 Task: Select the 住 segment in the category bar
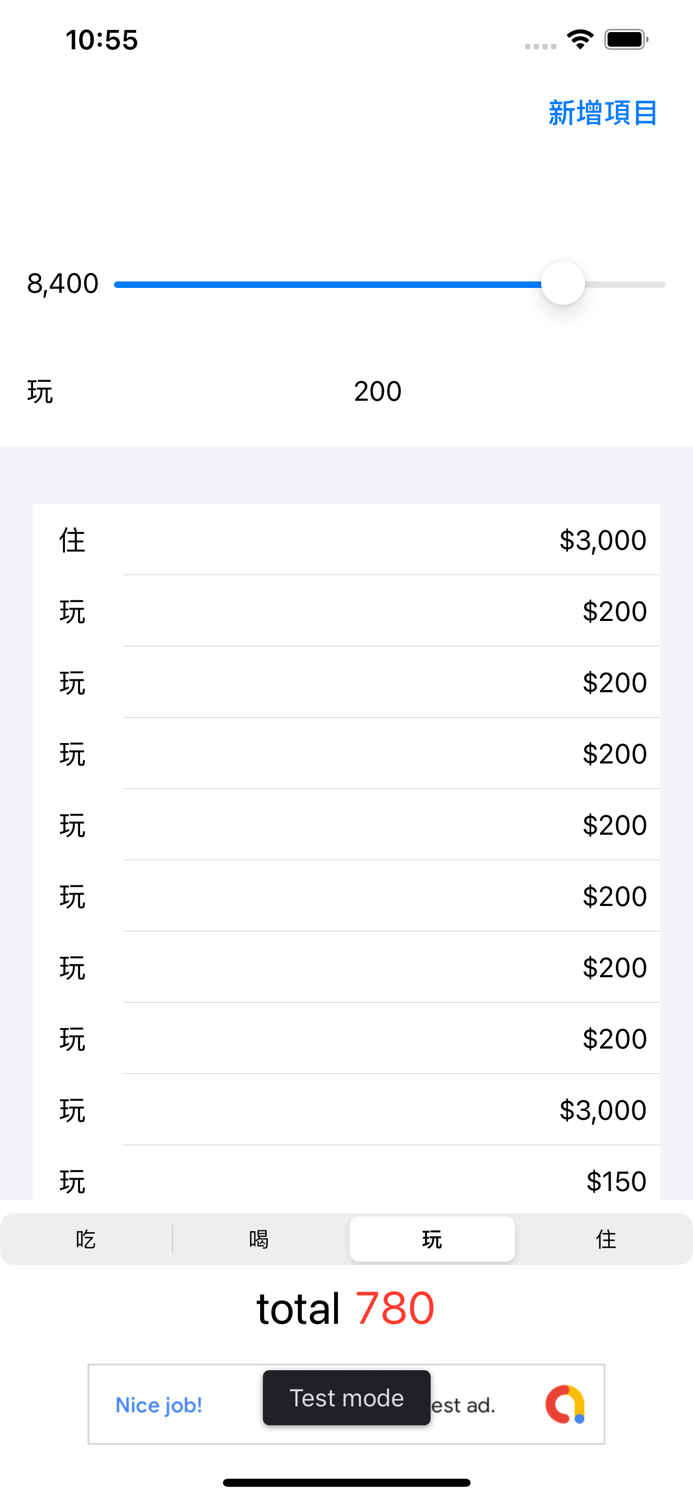(x=605, y=1240)
